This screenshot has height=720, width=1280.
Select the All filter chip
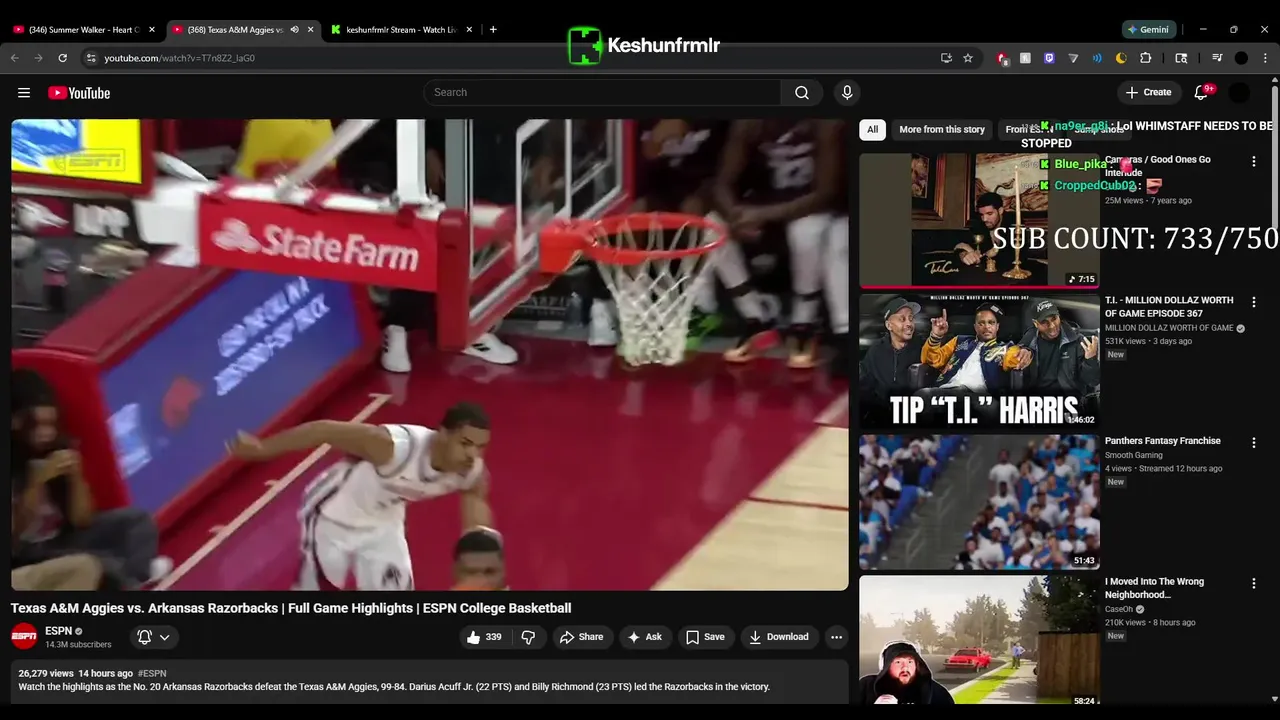pos(872,129)
